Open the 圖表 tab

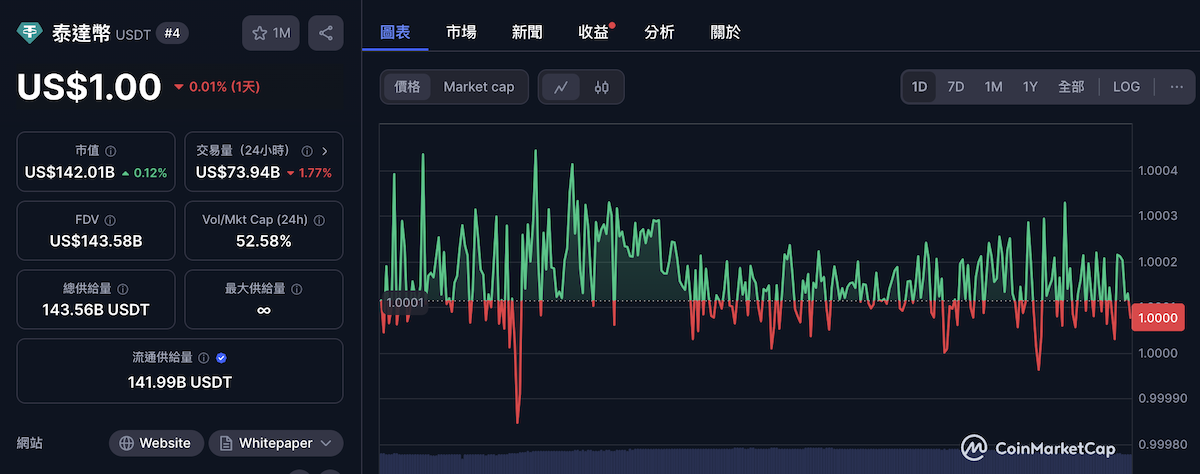[x=395, y=32]
